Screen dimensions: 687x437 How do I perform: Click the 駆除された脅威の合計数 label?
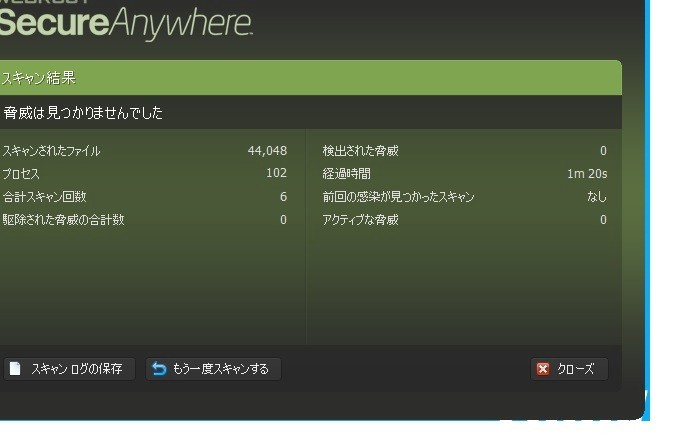(x=64, y=219)
